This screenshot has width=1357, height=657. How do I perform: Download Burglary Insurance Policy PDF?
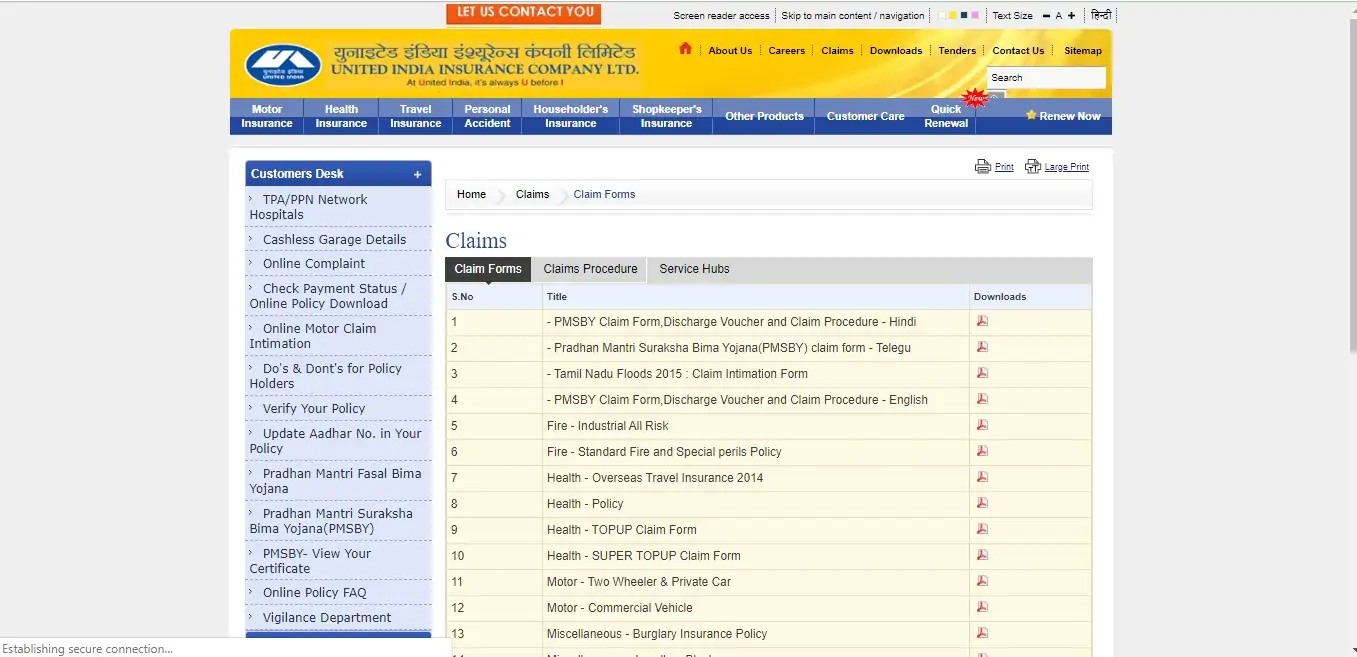coord(982,633)
